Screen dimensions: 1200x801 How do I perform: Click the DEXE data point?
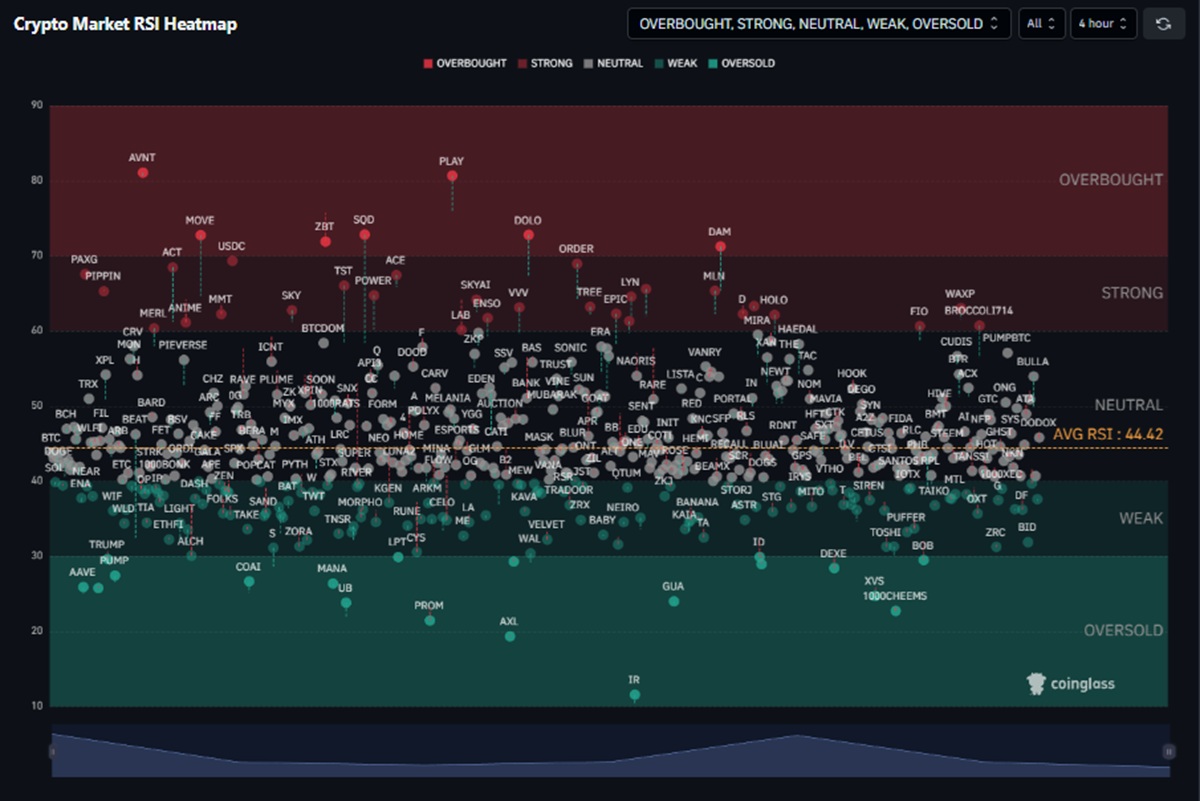(834, 567)
